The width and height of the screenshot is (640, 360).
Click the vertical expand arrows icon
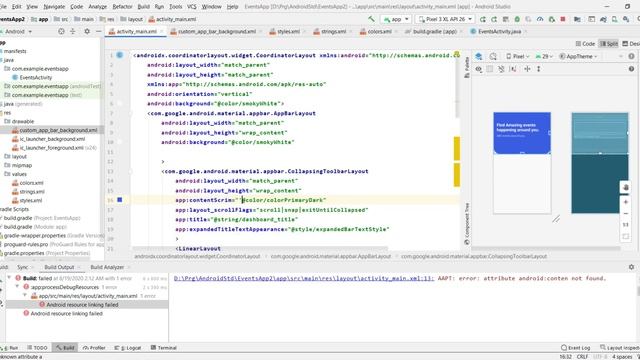coord(539,69)
